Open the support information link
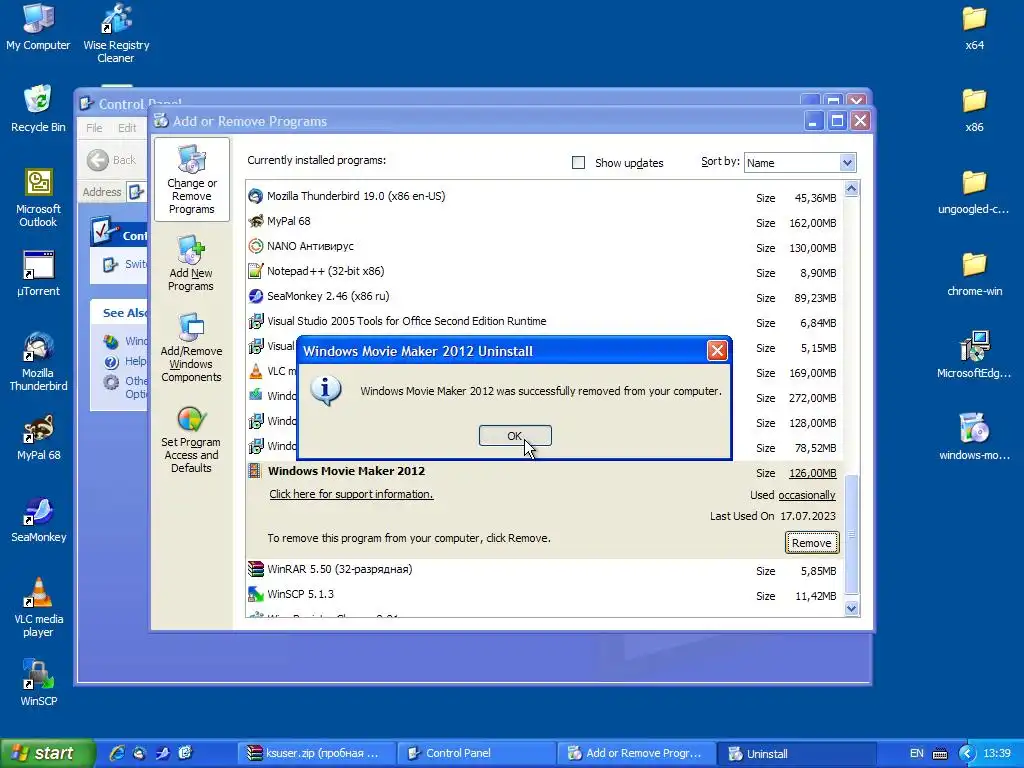Image resolution: width=1024 pixels, height=768 pixels. pos(351,494)
